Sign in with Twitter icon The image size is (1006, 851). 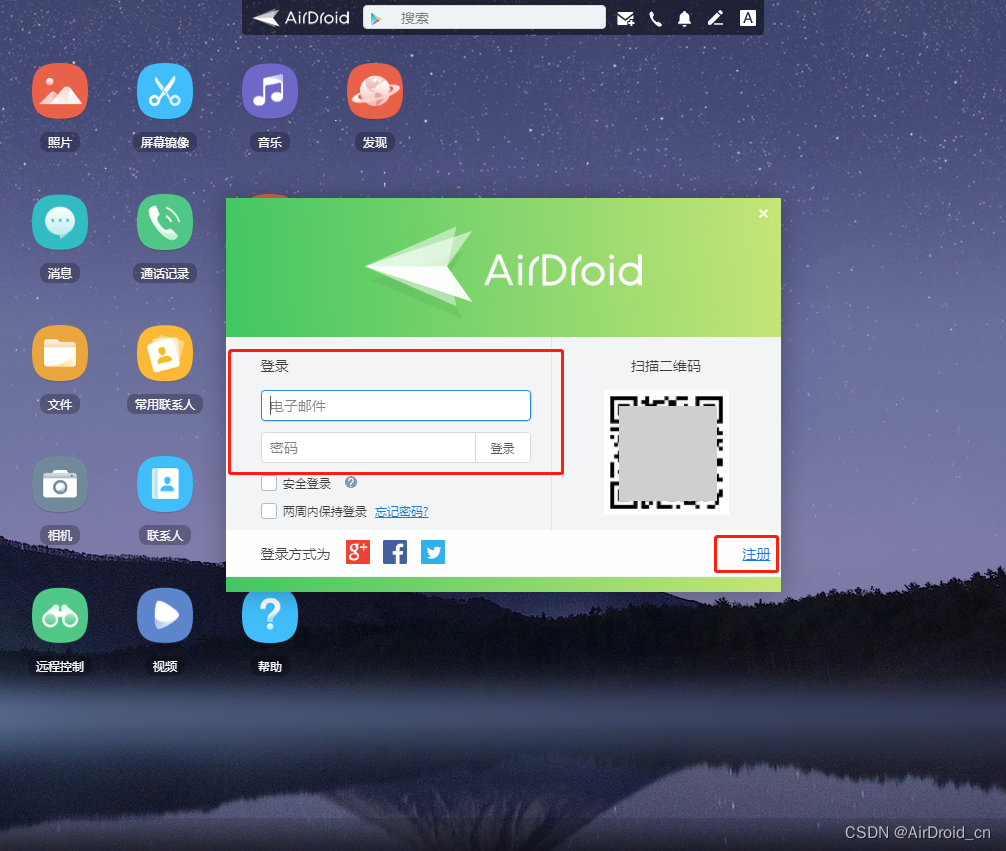(433, 552)
